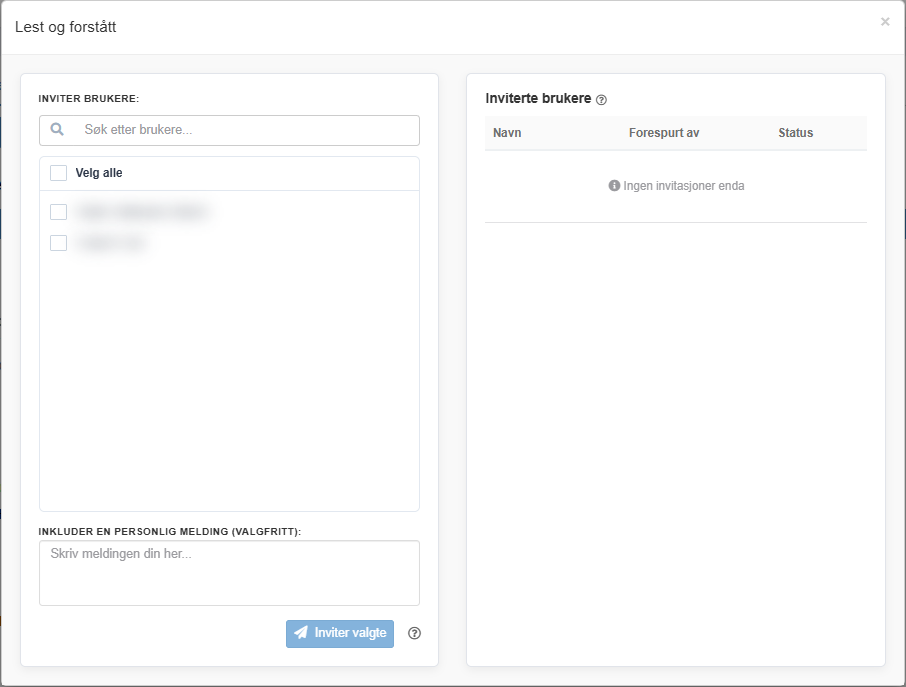Check the second blurred user's checkbox
The height and width of the screenshot is (687, 906).
point(58,243)
